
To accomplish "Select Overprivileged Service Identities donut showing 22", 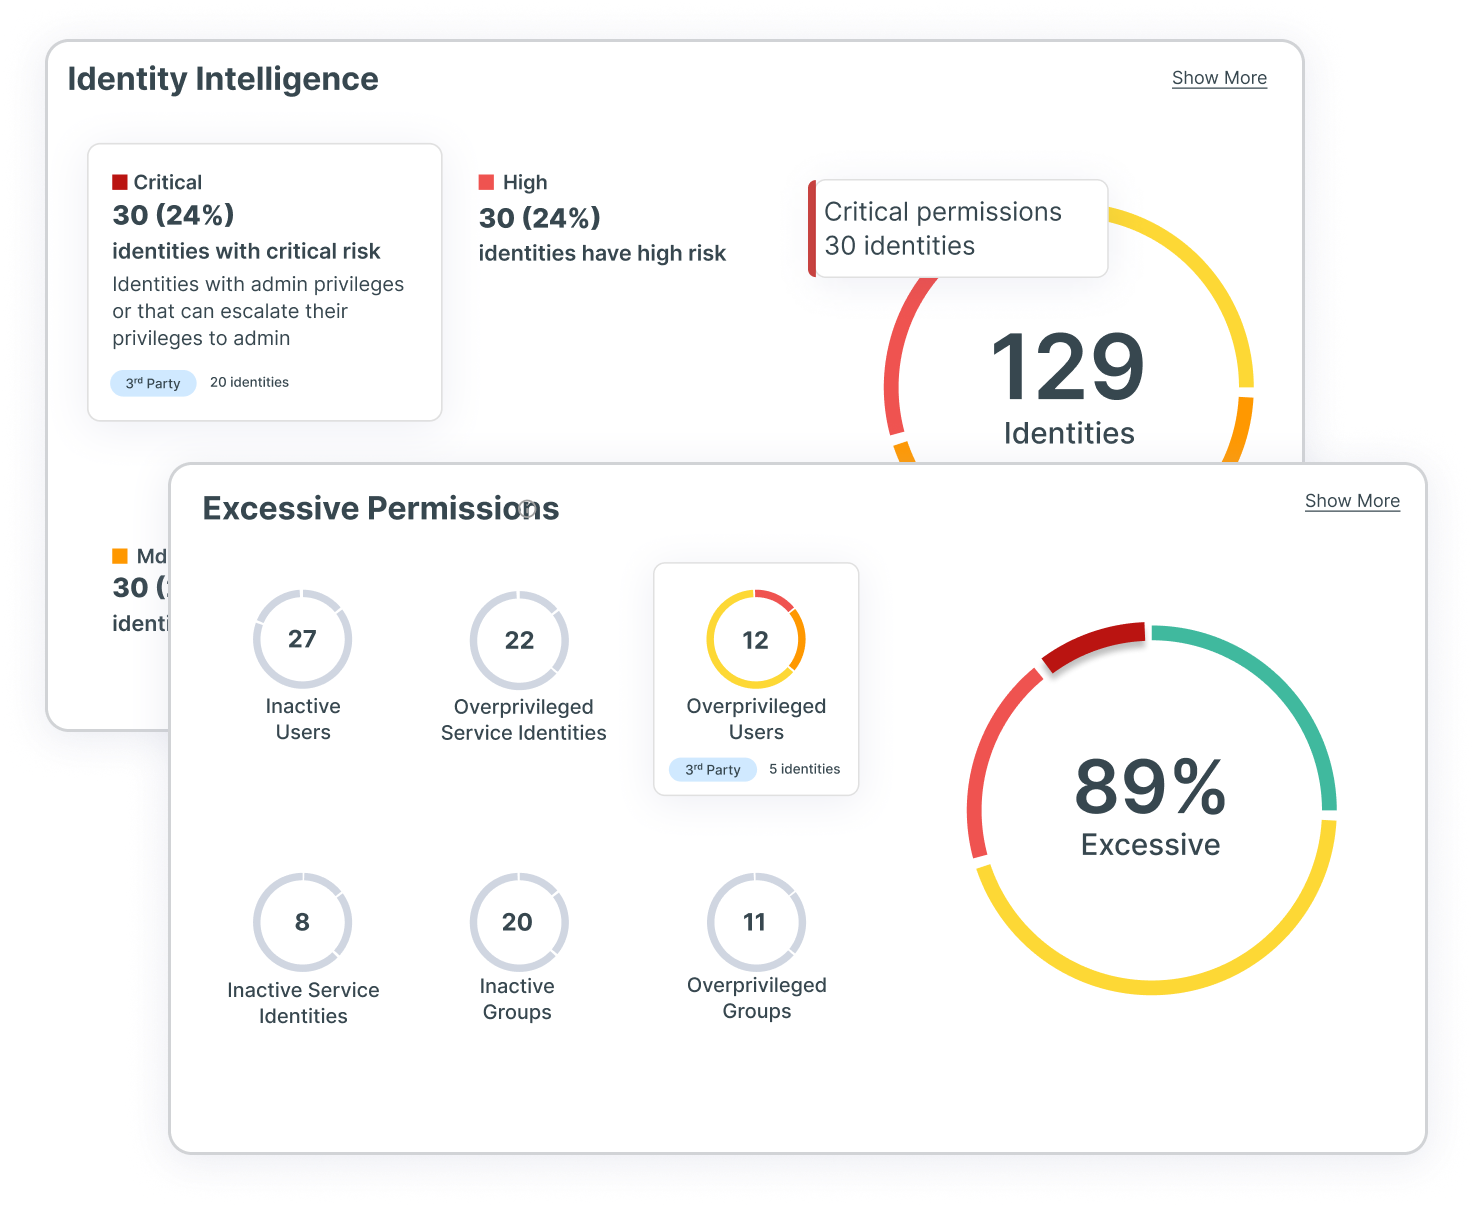I will (519, 640).
